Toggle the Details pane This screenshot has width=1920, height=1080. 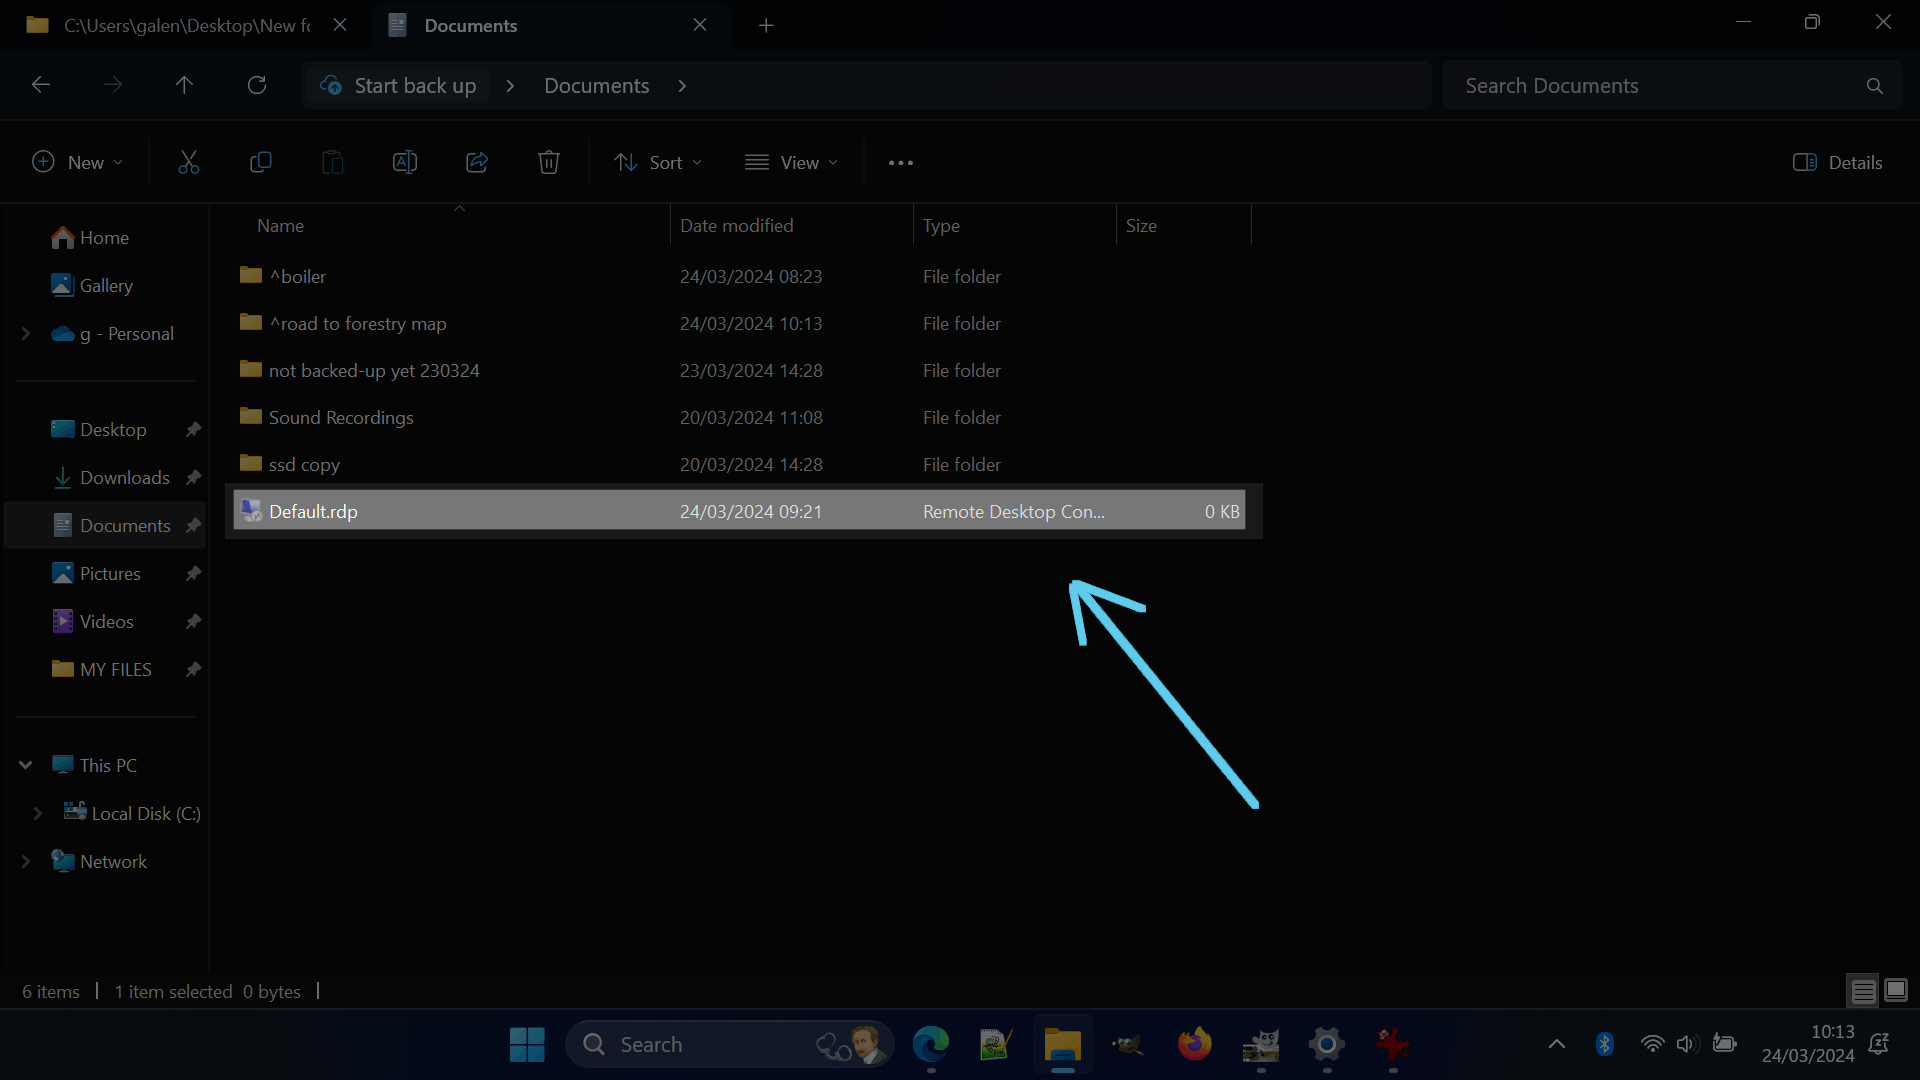click(1837, 162)
